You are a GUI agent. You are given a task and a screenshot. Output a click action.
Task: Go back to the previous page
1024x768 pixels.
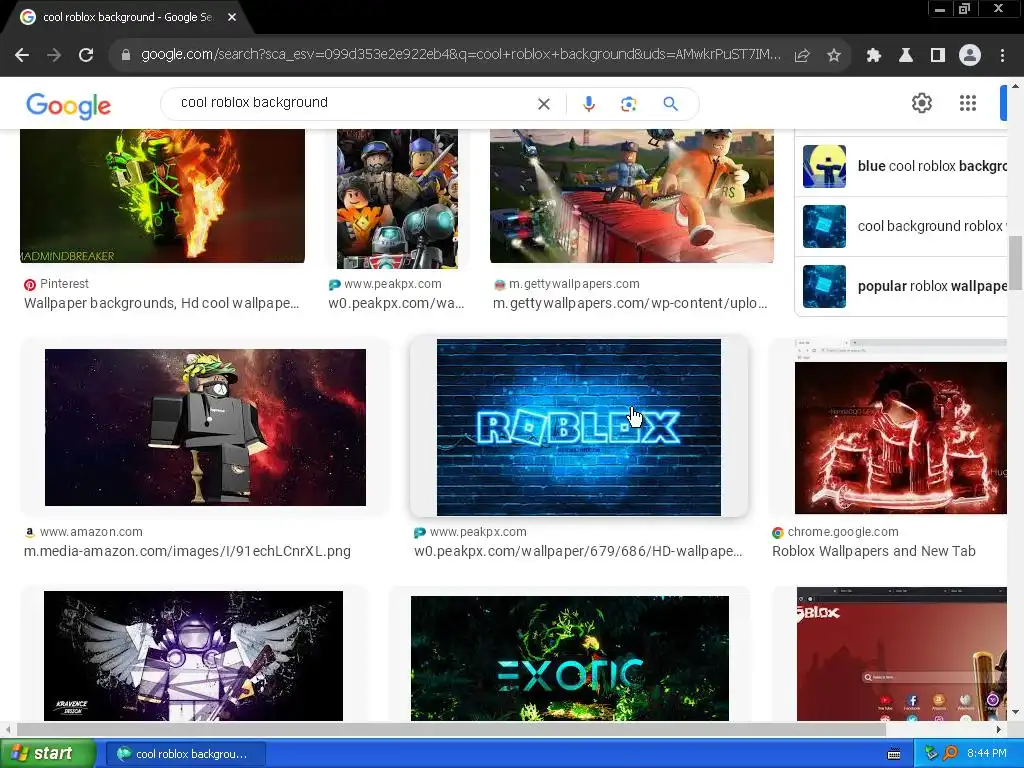[x=22, y=56]
